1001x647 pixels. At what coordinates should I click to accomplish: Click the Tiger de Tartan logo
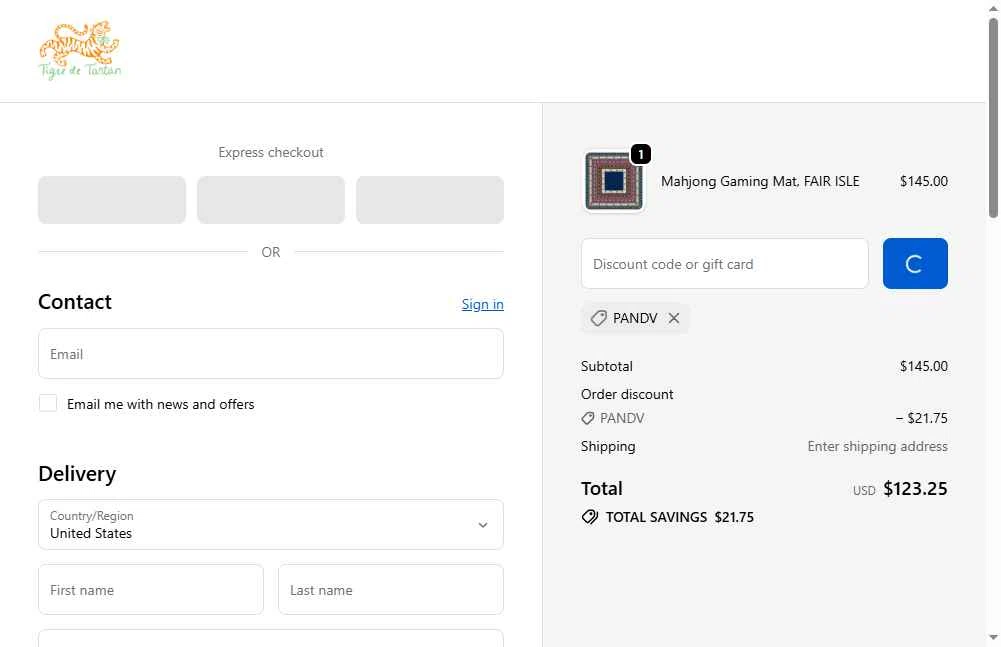(80, 50)
